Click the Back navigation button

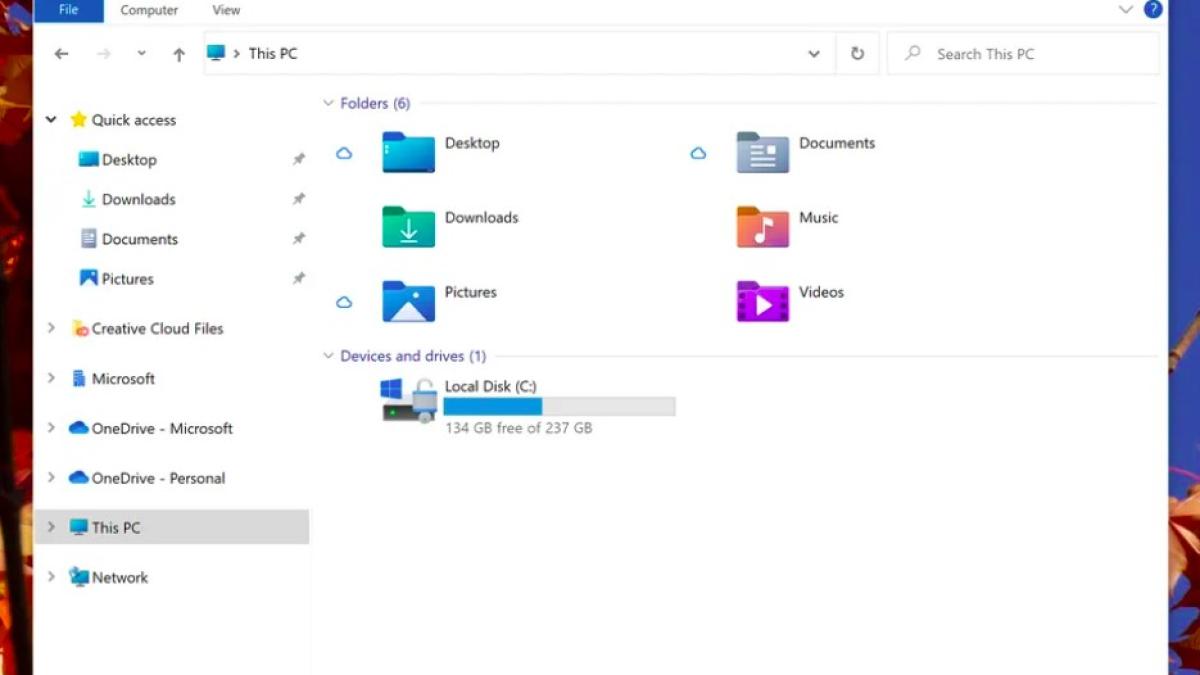click(61, 54)
